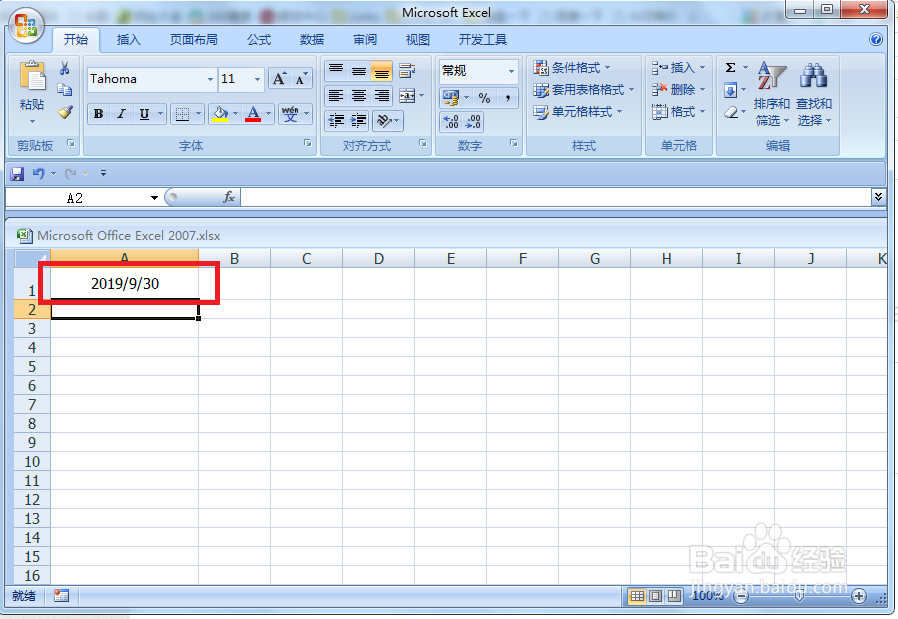The image size is (898, 619).
Task: Open the font name dropdown Tahoma
Action: pyautogui.click(x=211, y=80)
